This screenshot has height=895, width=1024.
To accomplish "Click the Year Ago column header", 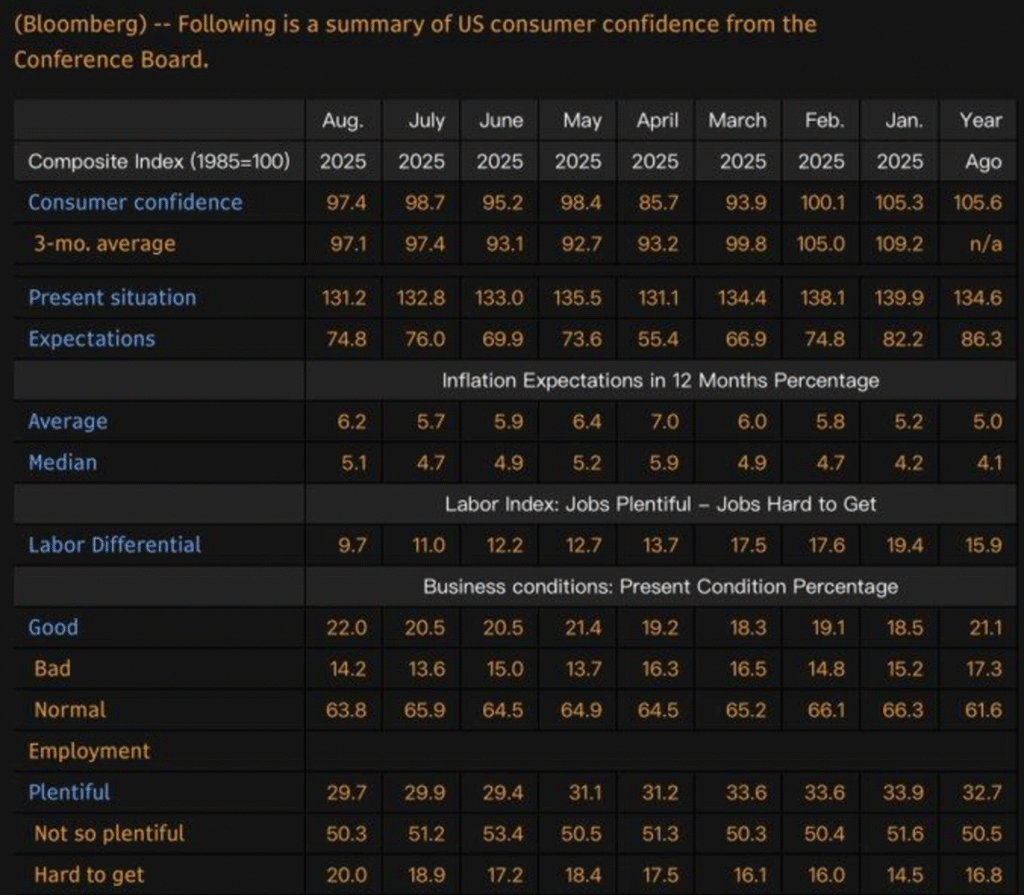I will [x=980, y=140].
